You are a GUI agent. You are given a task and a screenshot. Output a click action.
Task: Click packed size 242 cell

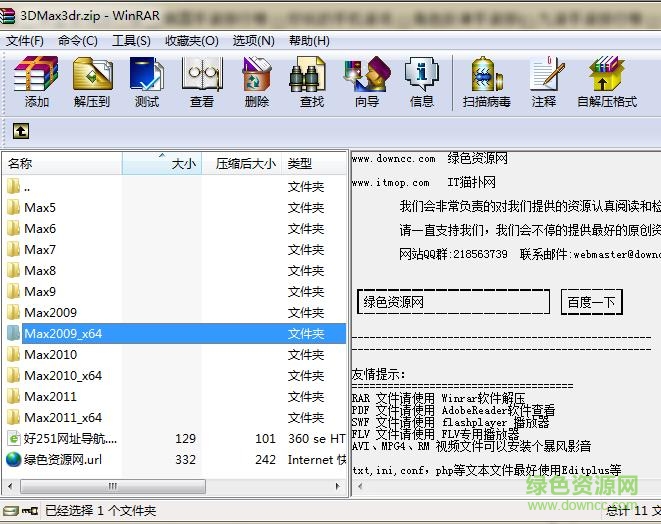(x=266, y=460)
